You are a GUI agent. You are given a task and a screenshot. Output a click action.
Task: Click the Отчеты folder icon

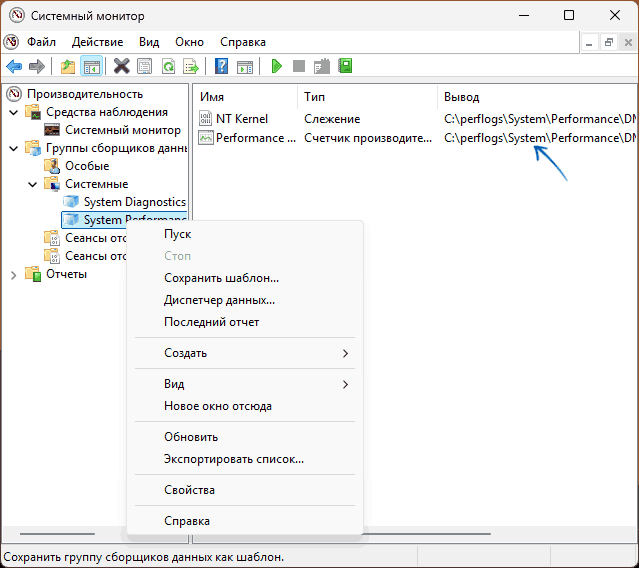click(x=33, y=274)
